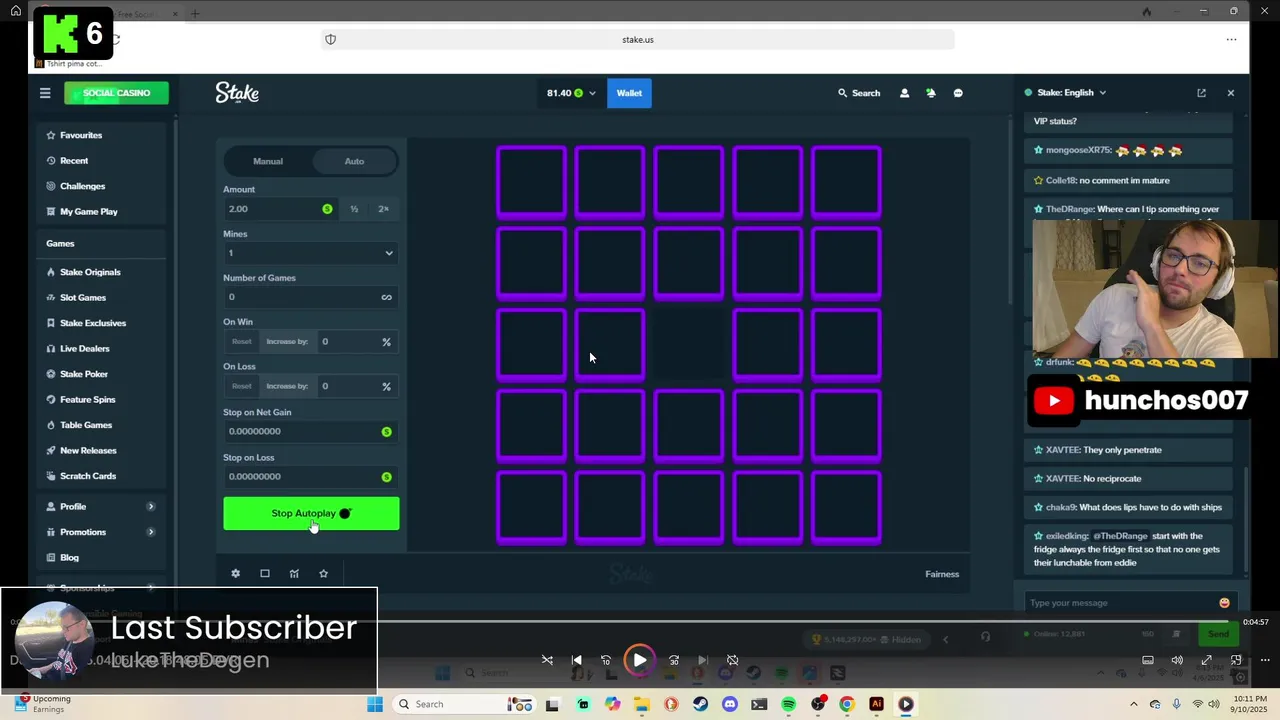Open game settings gear icon
The image size is (1280, 720).
click(236, 574)
